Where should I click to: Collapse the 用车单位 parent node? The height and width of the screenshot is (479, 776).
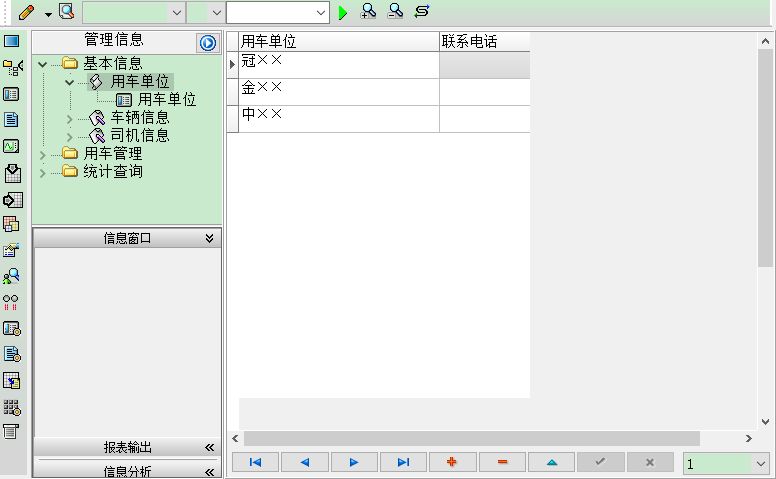point(69,82)
